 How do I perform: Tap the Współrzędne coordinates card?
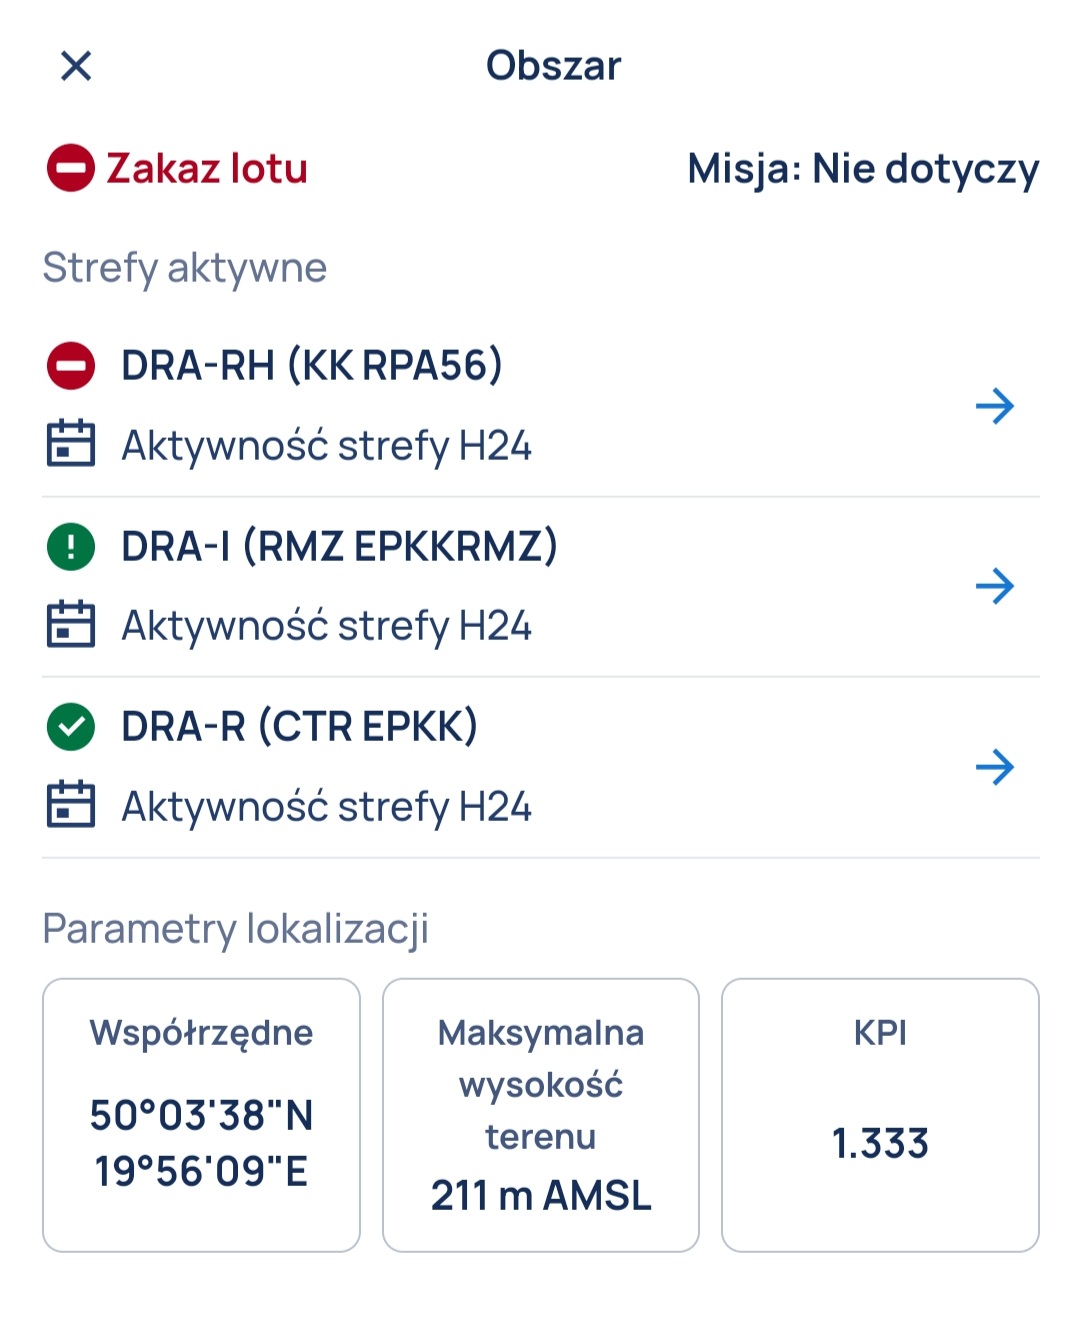tap(201, 1115)
